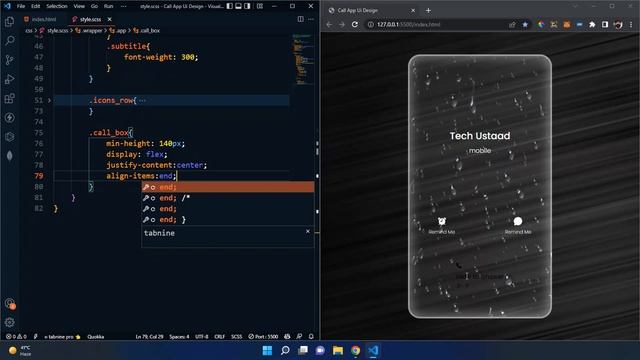This screenshot has width=640, height=360.
Task: Open Chrome's three-dot menu
Action: click(631, 24)
